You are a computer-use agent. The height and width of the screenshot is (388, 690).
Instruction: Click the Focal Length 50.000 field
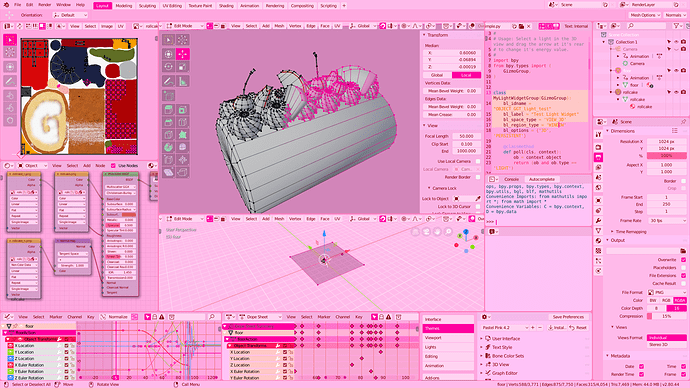466,136
